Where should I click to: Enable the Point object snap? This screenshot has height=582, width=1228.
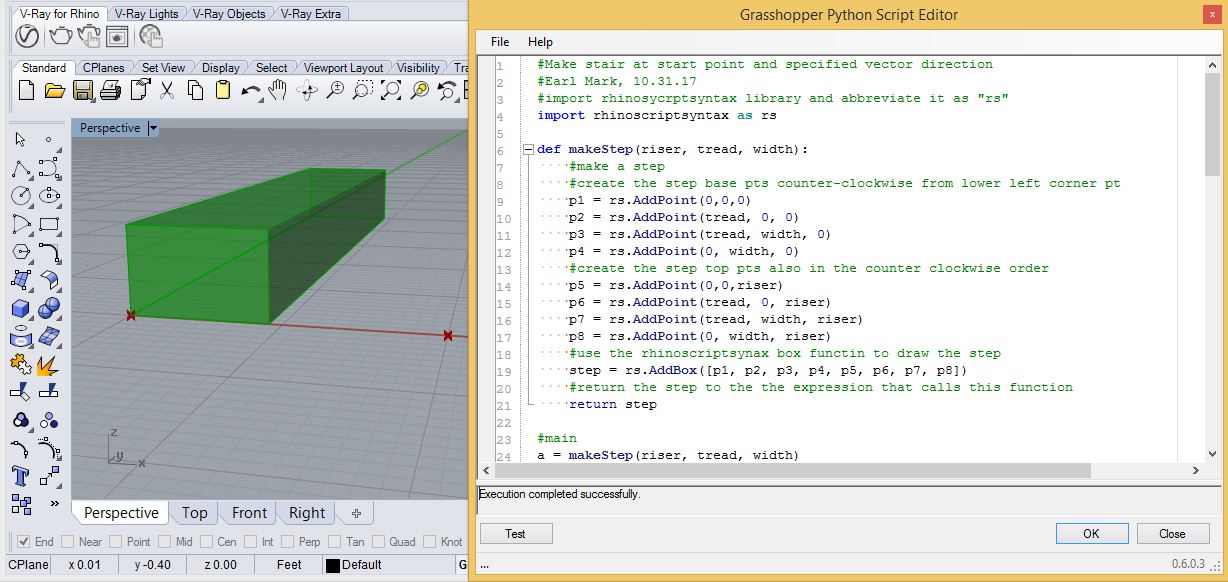click(116, 542)
